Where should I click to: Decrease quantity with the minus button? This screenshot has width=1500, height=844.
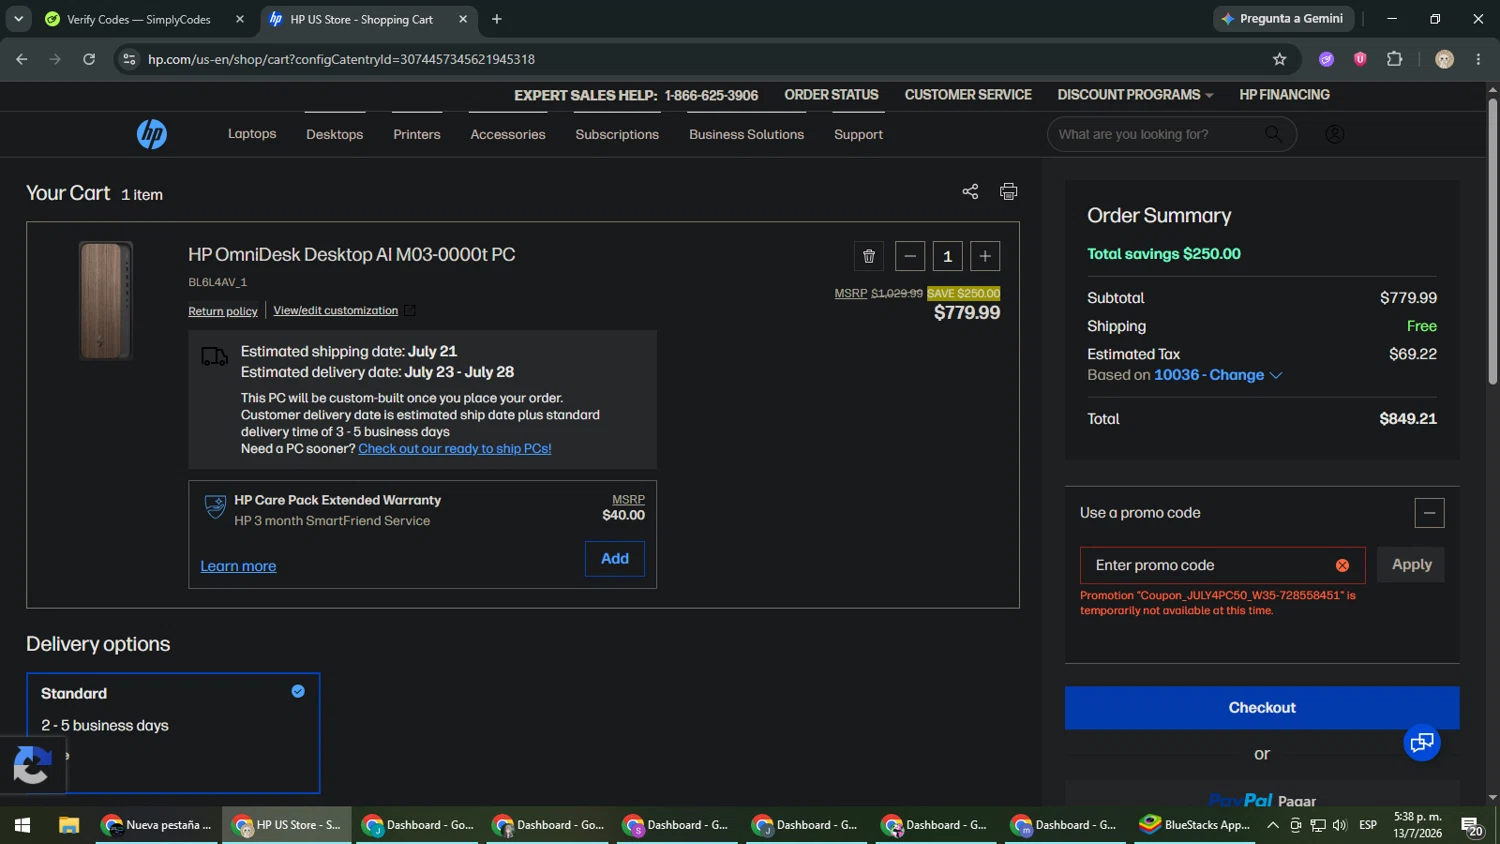point(910,256)
